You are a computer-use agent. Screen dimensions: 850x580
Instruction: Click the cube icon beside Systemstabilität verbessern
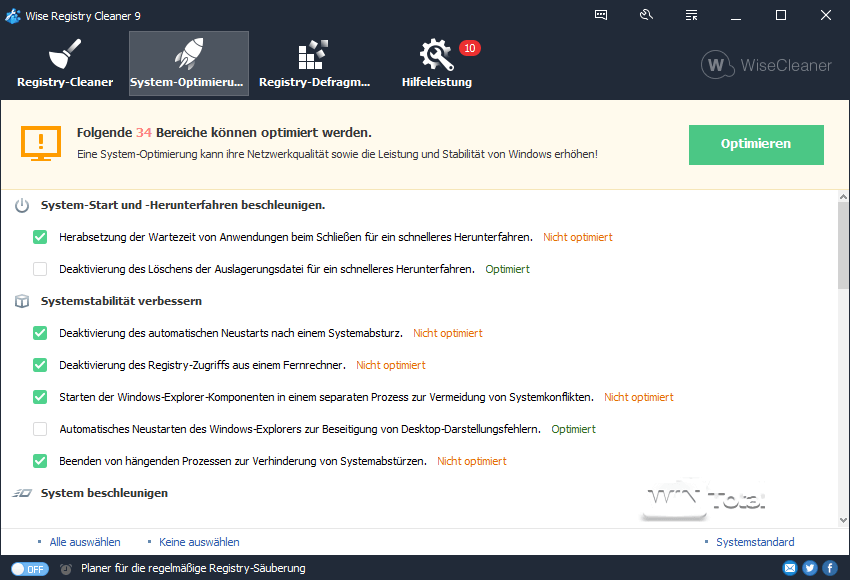(x=22, y=301)
